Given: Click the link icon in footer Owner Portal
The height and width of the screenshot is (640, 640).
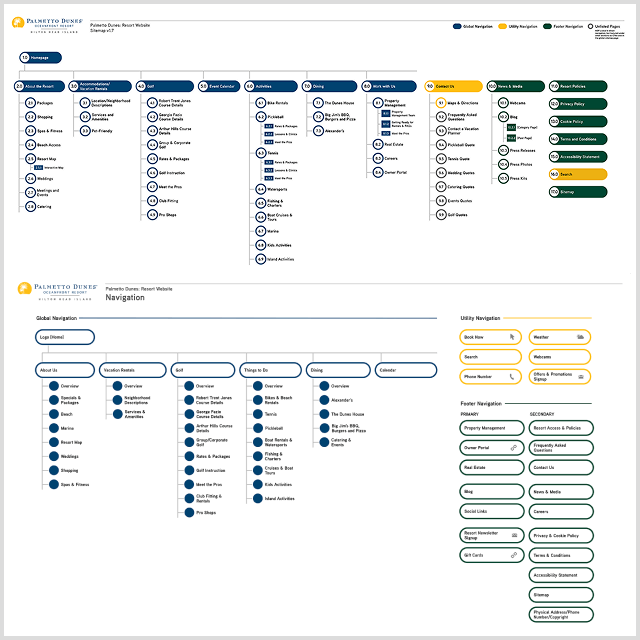Looking at the screenshot, I should pyautogui.click(x=514, y=448).
